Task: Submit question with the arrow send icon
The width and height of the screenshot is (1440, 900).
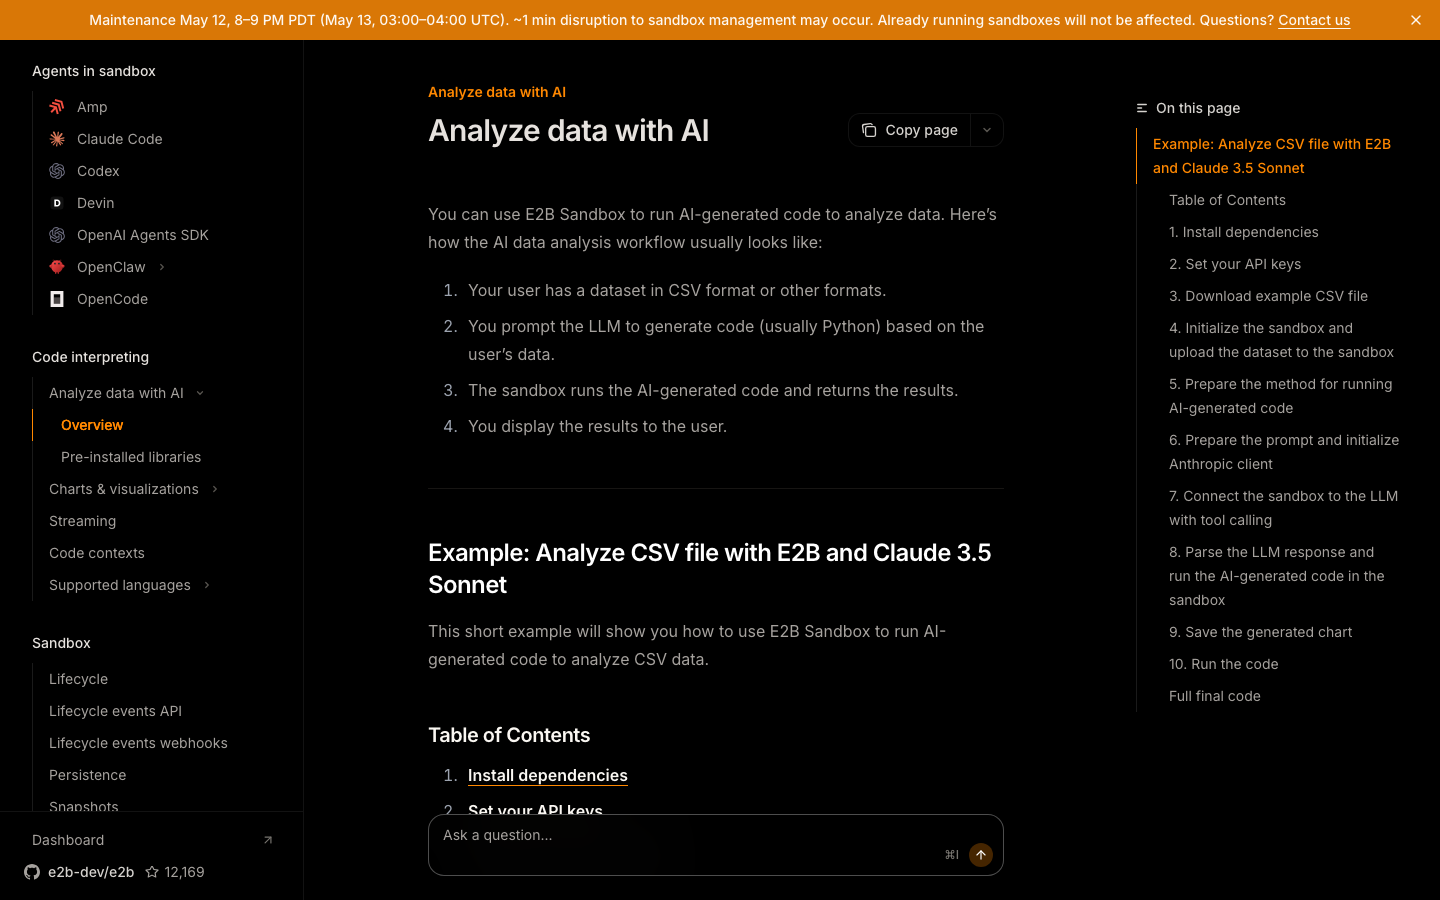Action: point(981,855)
